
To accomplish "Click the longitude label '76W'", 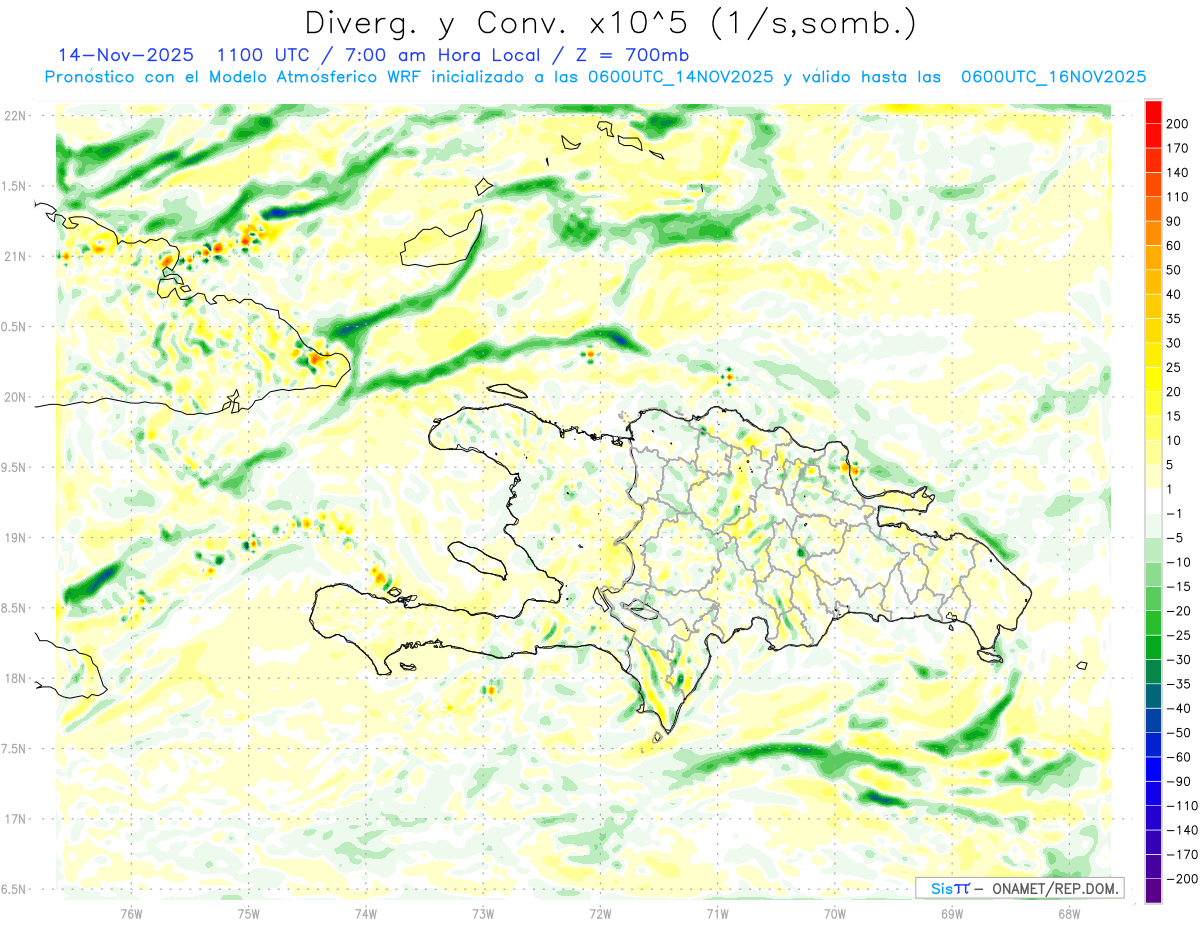I will tap(131, 914).
